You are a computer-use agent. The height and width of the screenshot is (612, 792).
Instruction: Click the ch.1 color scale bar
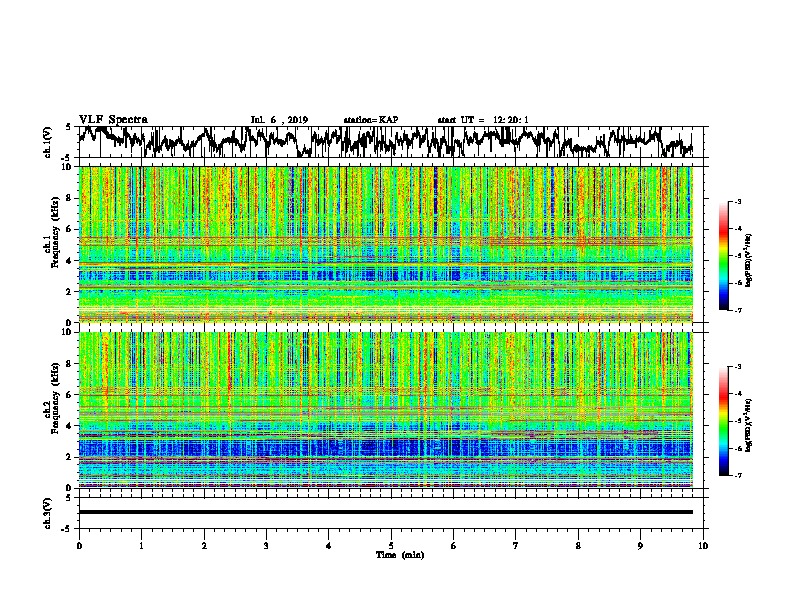[724, 256]
